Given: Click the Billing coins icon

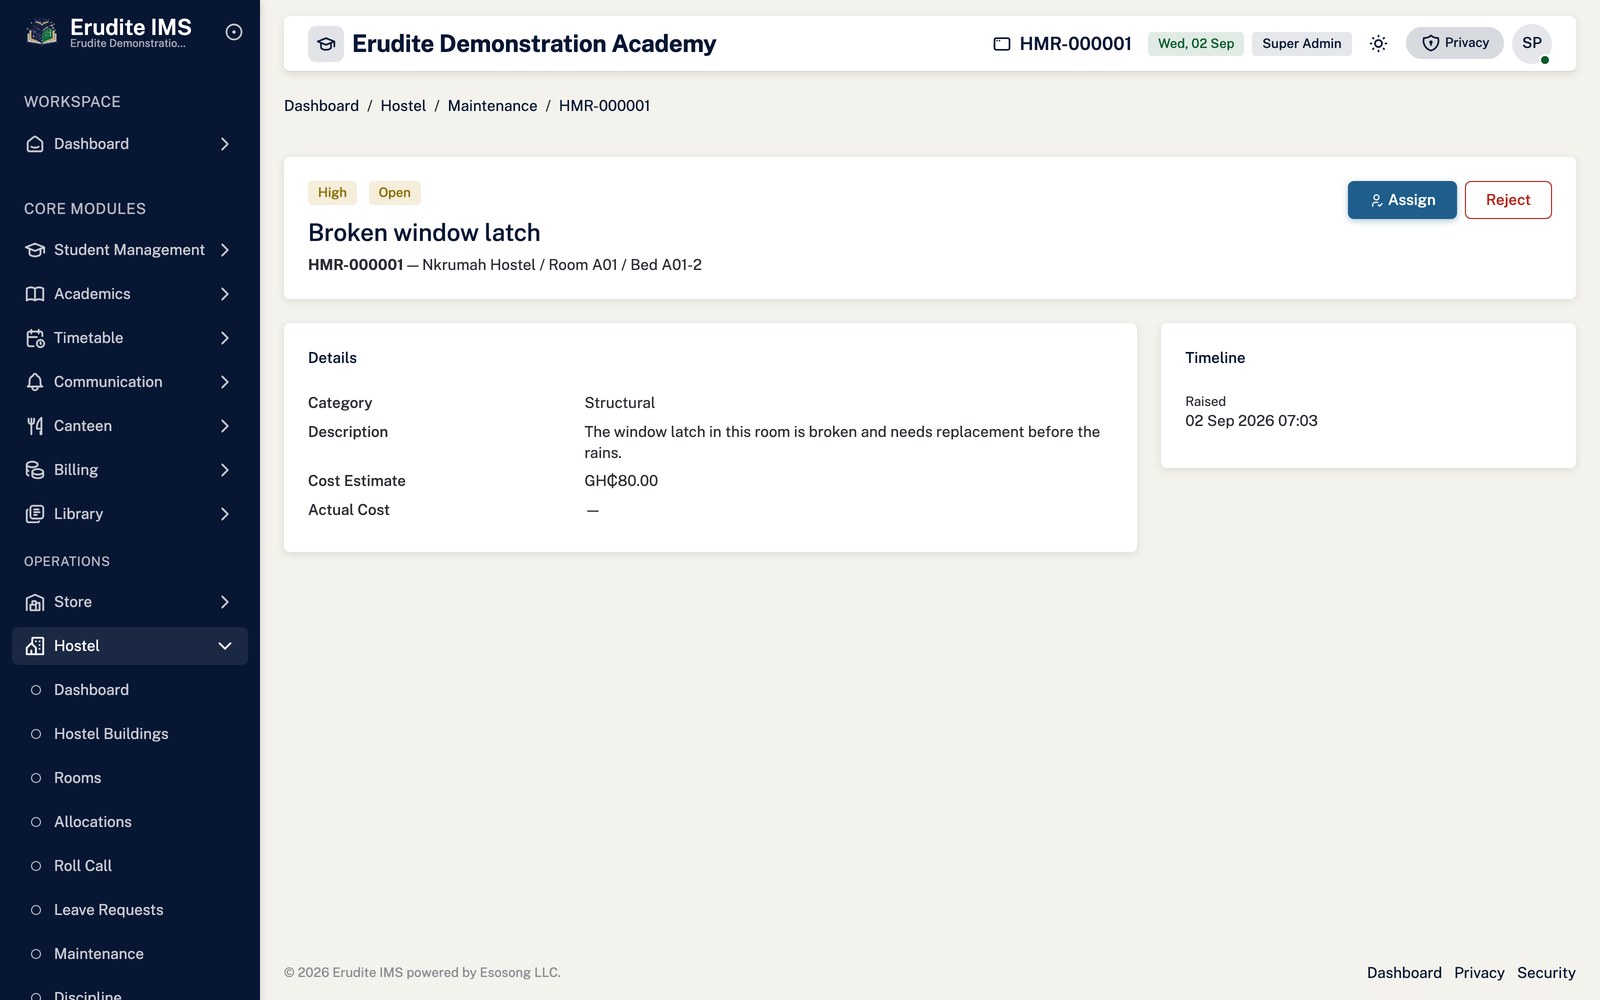Looking at the screenshot, I should (35, 470).
